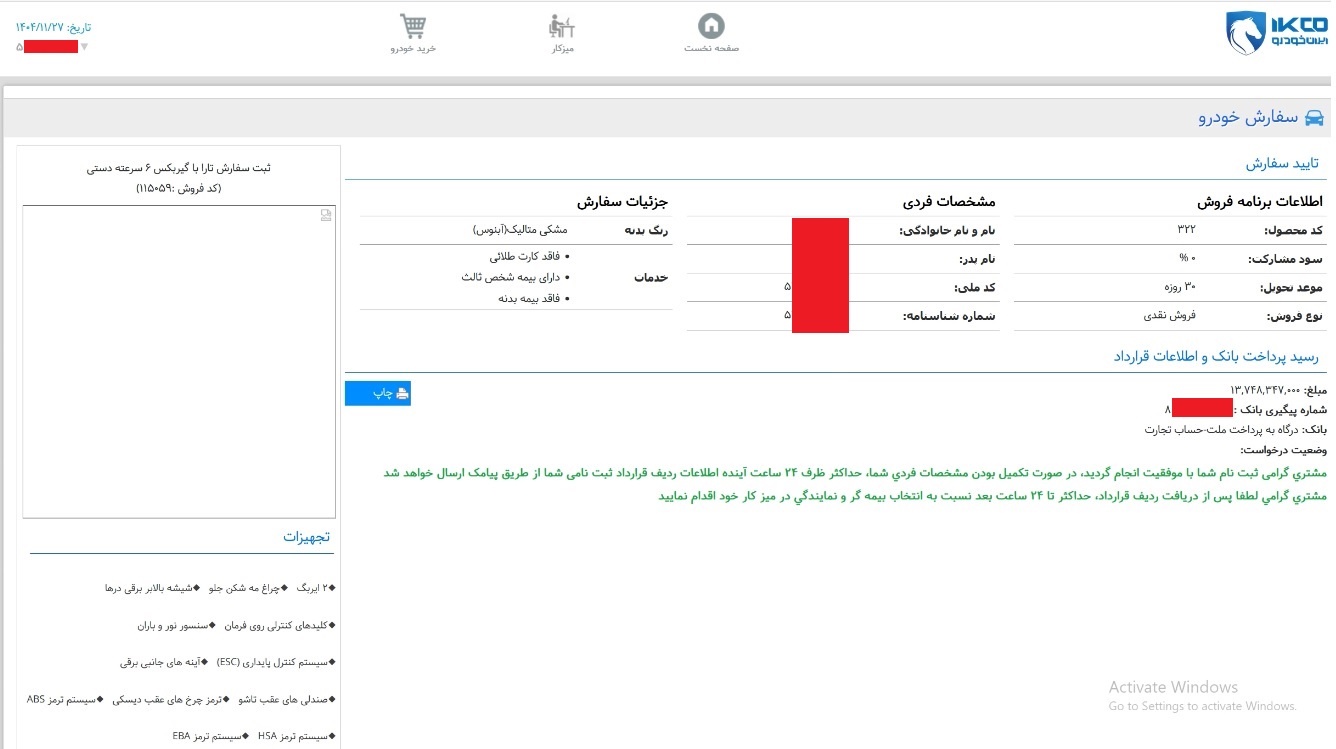Image resolution: width=1336 pixels, height=749 pixels.
Task: Click the تایید سفارش section heading
Action: 1282,163
